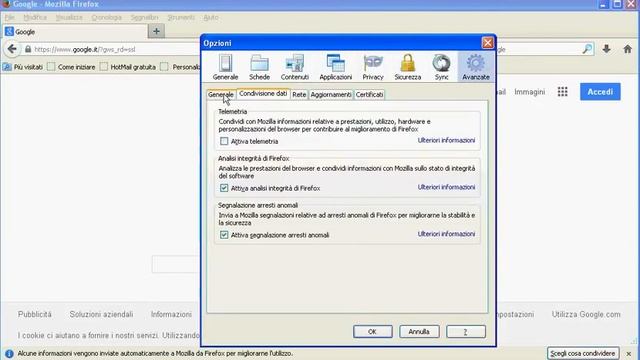This screenshot has width=640, height=360.
Task: Open the Google apps grid
Action: point(562,92)
